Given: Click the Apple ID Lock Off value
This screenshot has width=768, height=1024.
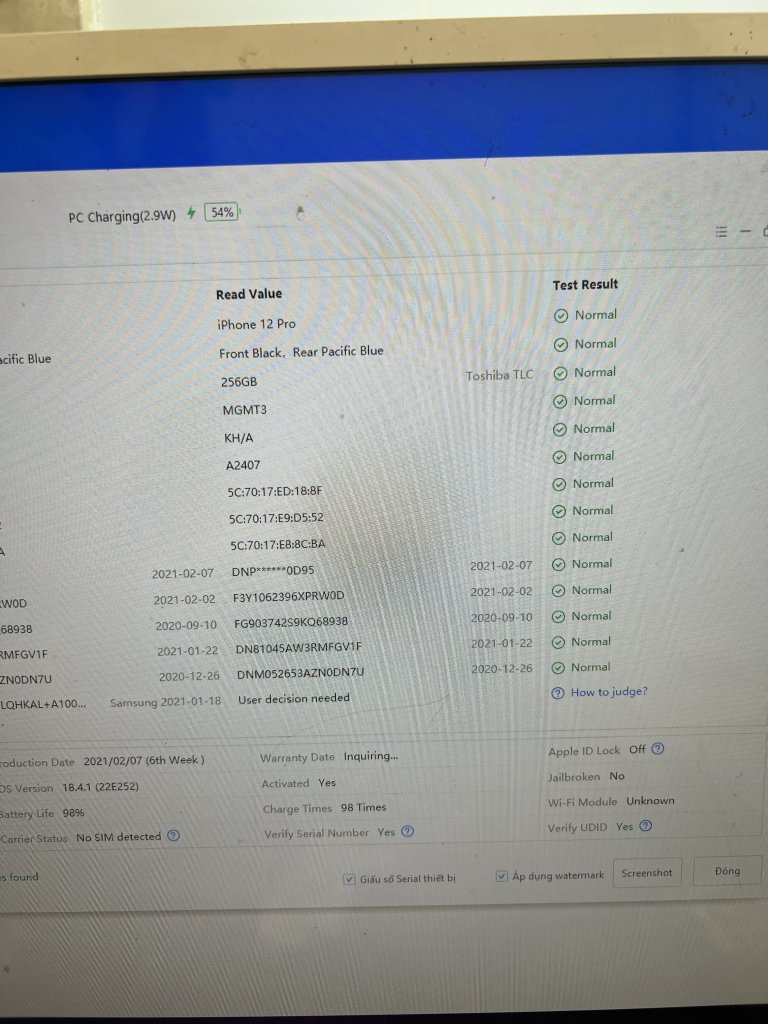Looking at the screenshot, I should (637, 750).
